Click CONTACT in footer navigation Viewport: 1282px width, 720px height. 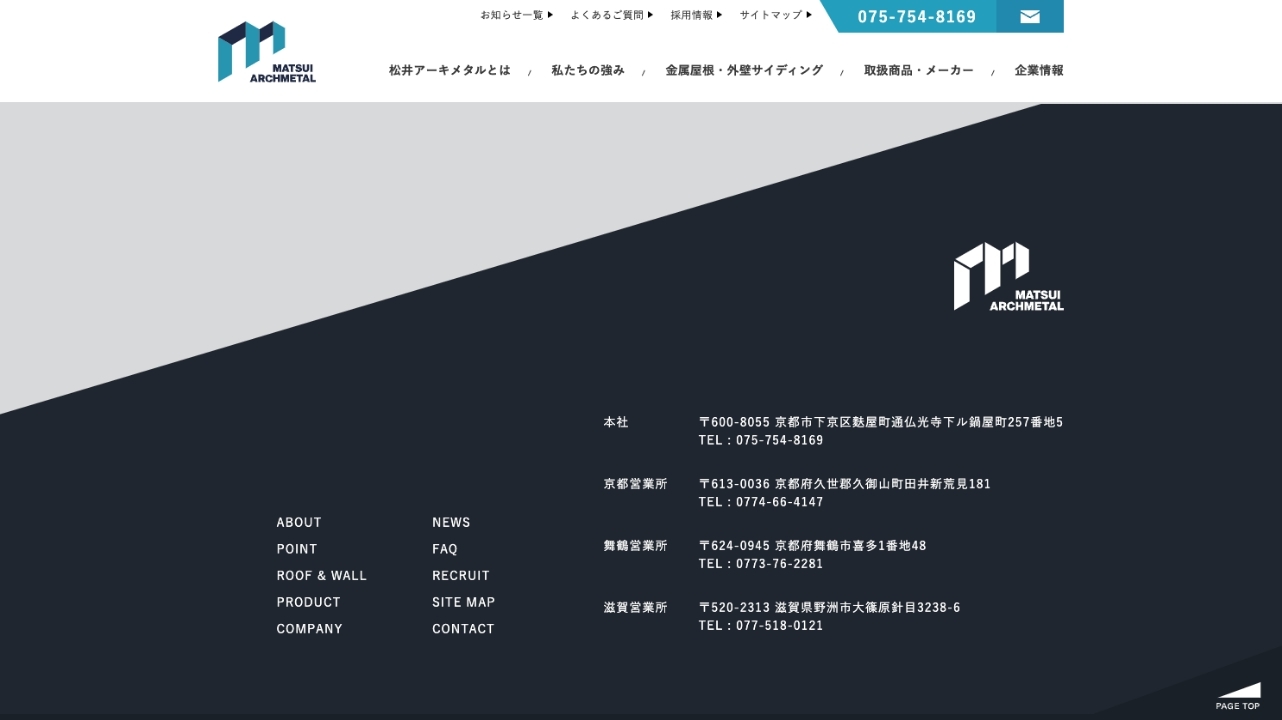(x=463, y=629)
